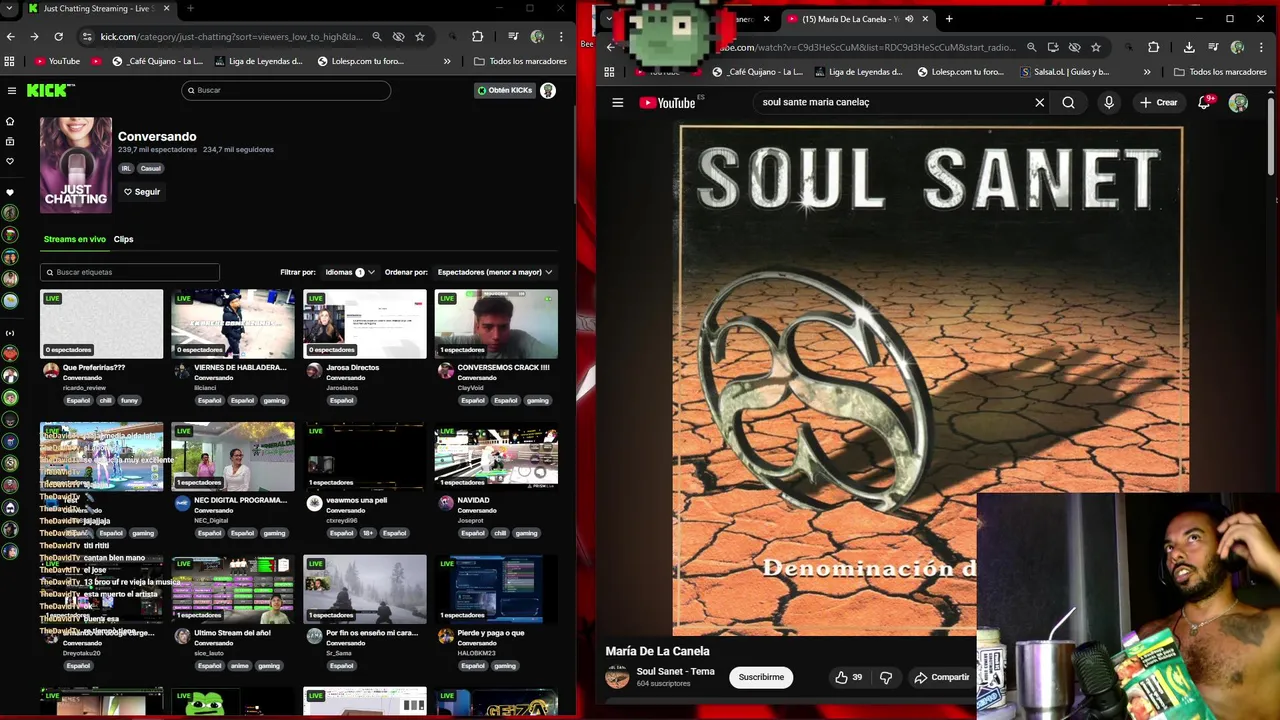The image size is (1280, 720).
Task: Open Soul Sanet channel avatar
Action: pyautogui.click(x=617, y=677)
